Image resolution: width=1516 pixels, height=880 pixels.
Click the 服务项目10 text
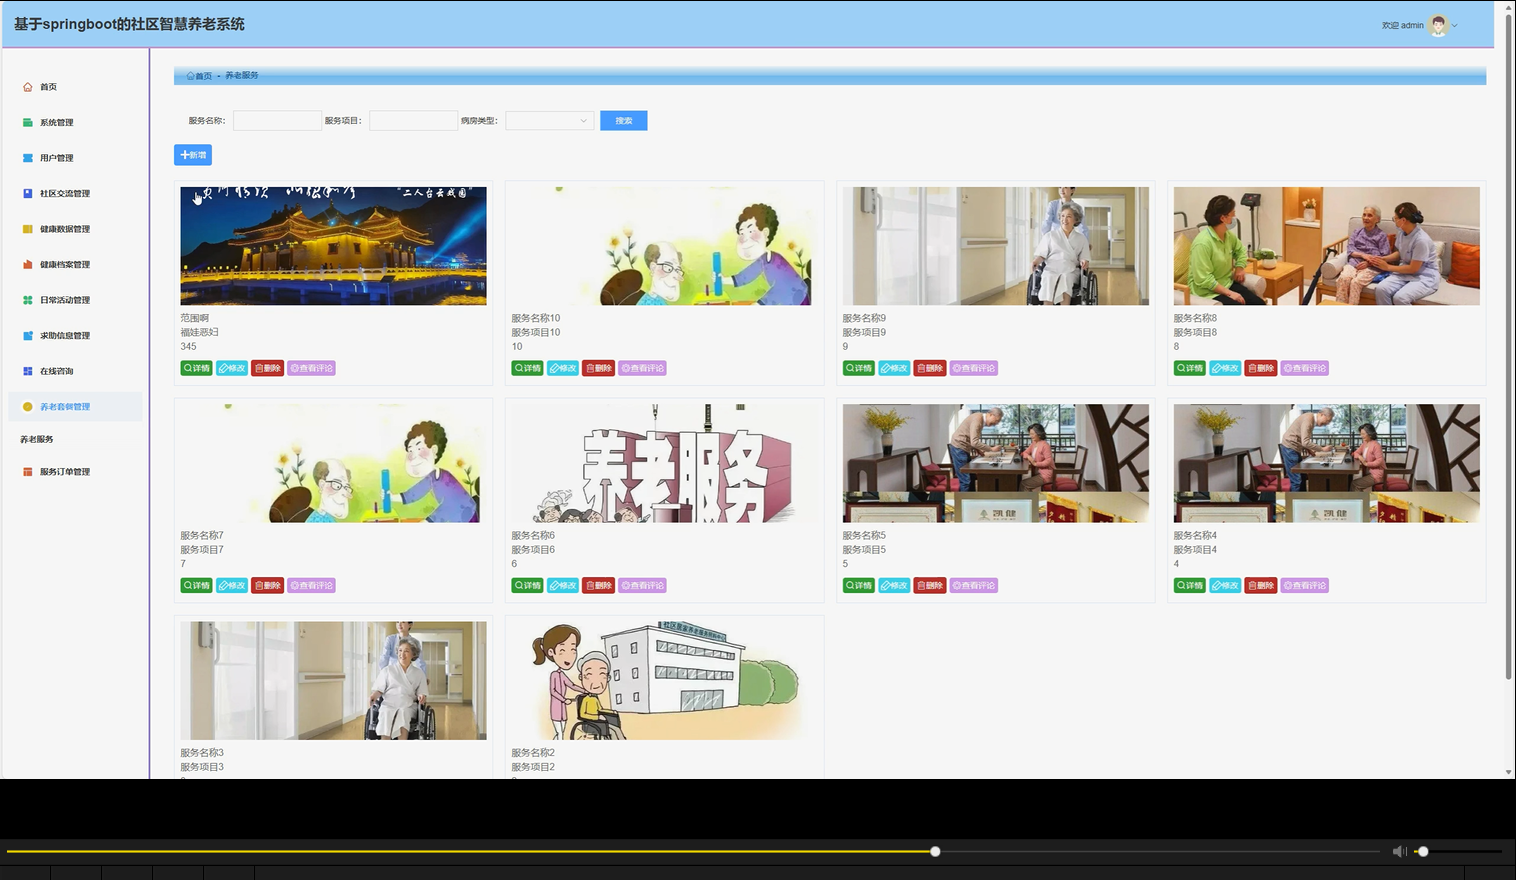click(x=536, y=332)
